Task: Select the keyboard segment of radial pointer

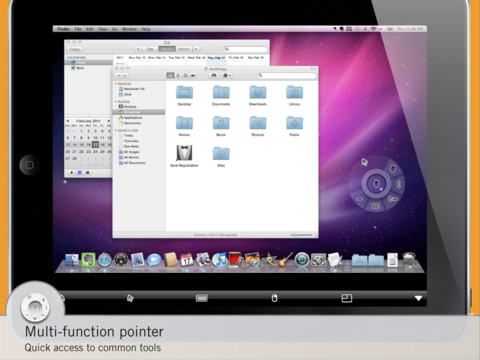Action: 375,206
